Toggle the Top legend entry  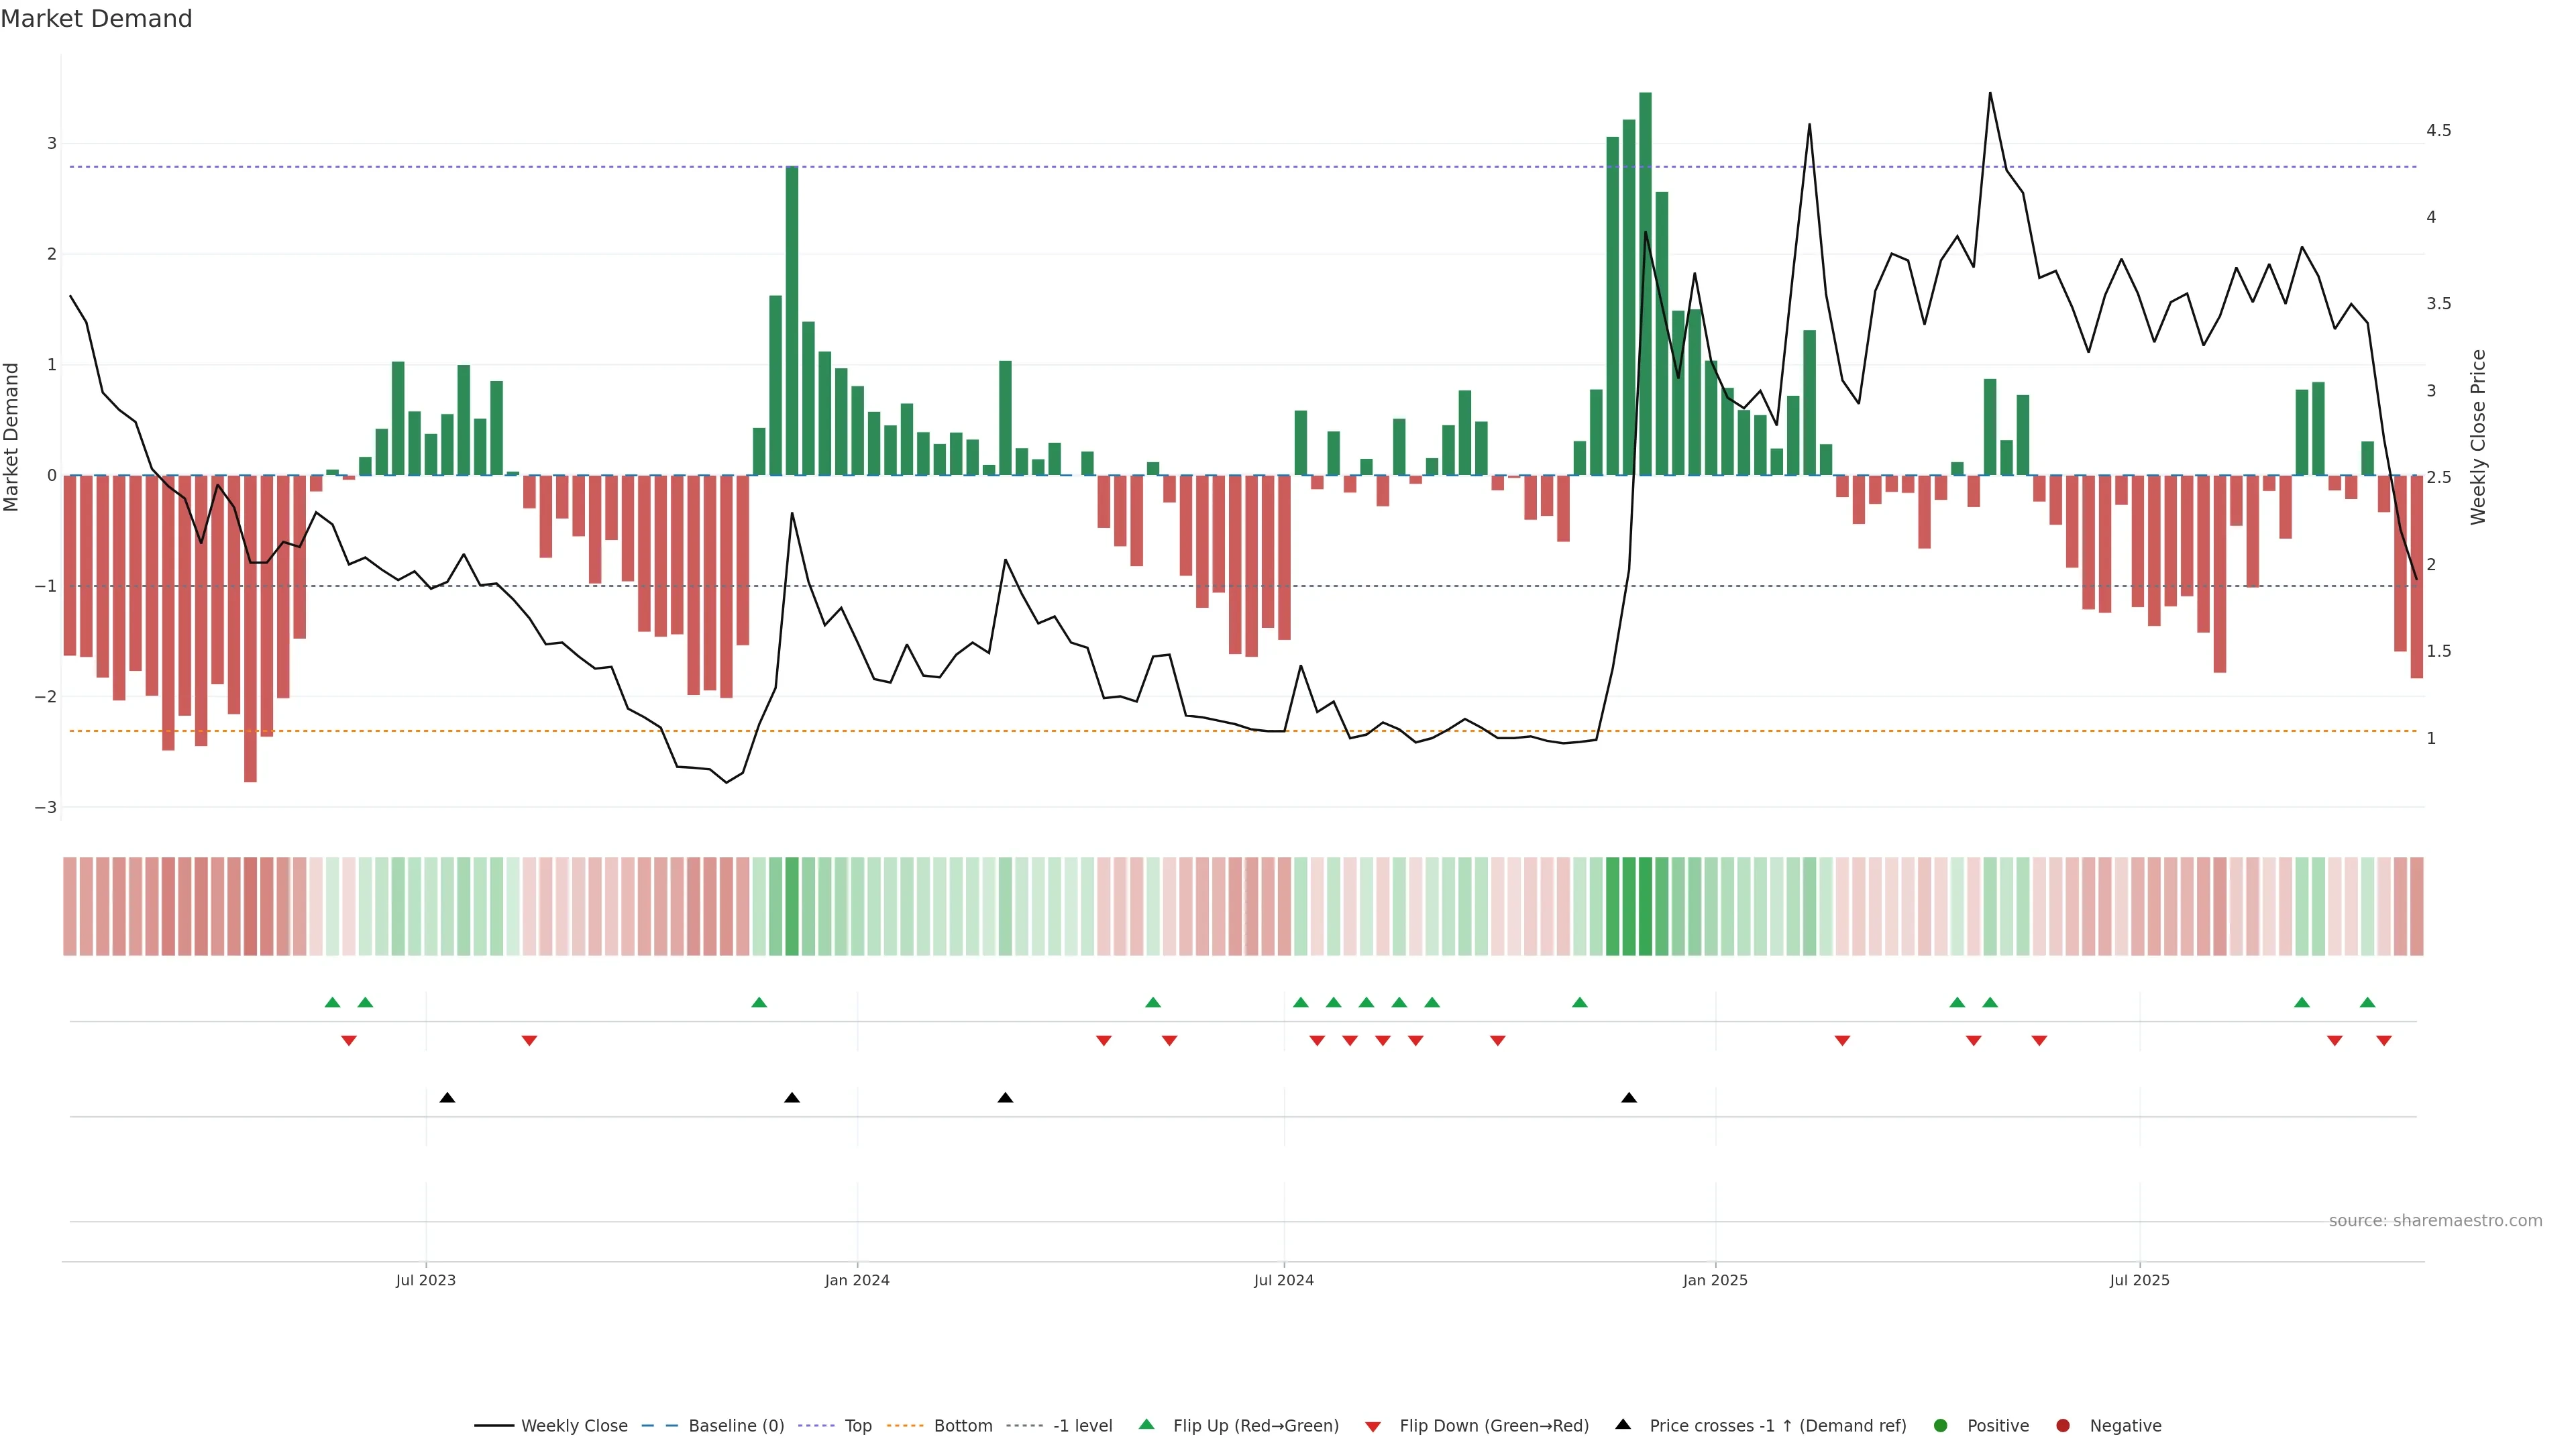pyautogui.click(x=857, y=1426)
